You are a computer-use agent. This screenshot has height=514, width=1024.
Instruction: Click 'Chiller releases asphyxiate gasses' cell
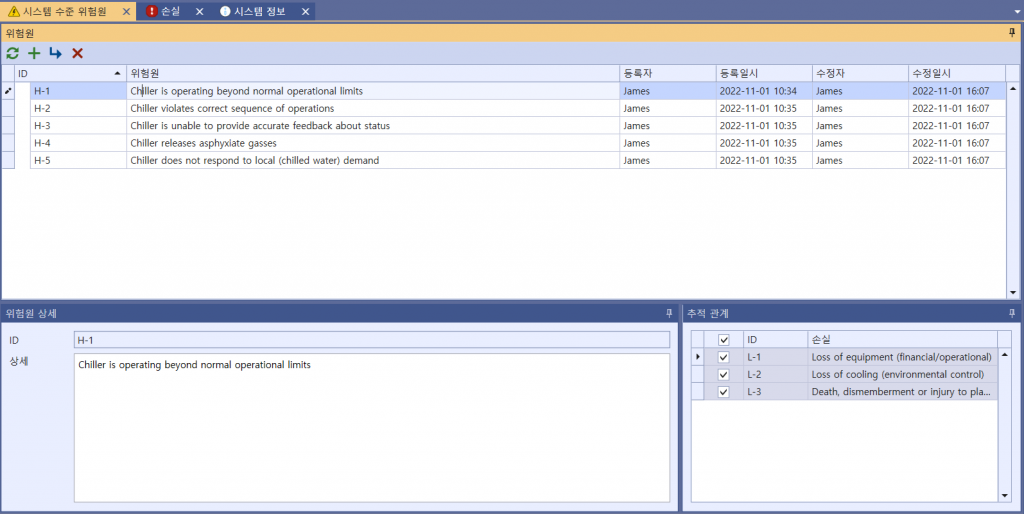[373, 143]
